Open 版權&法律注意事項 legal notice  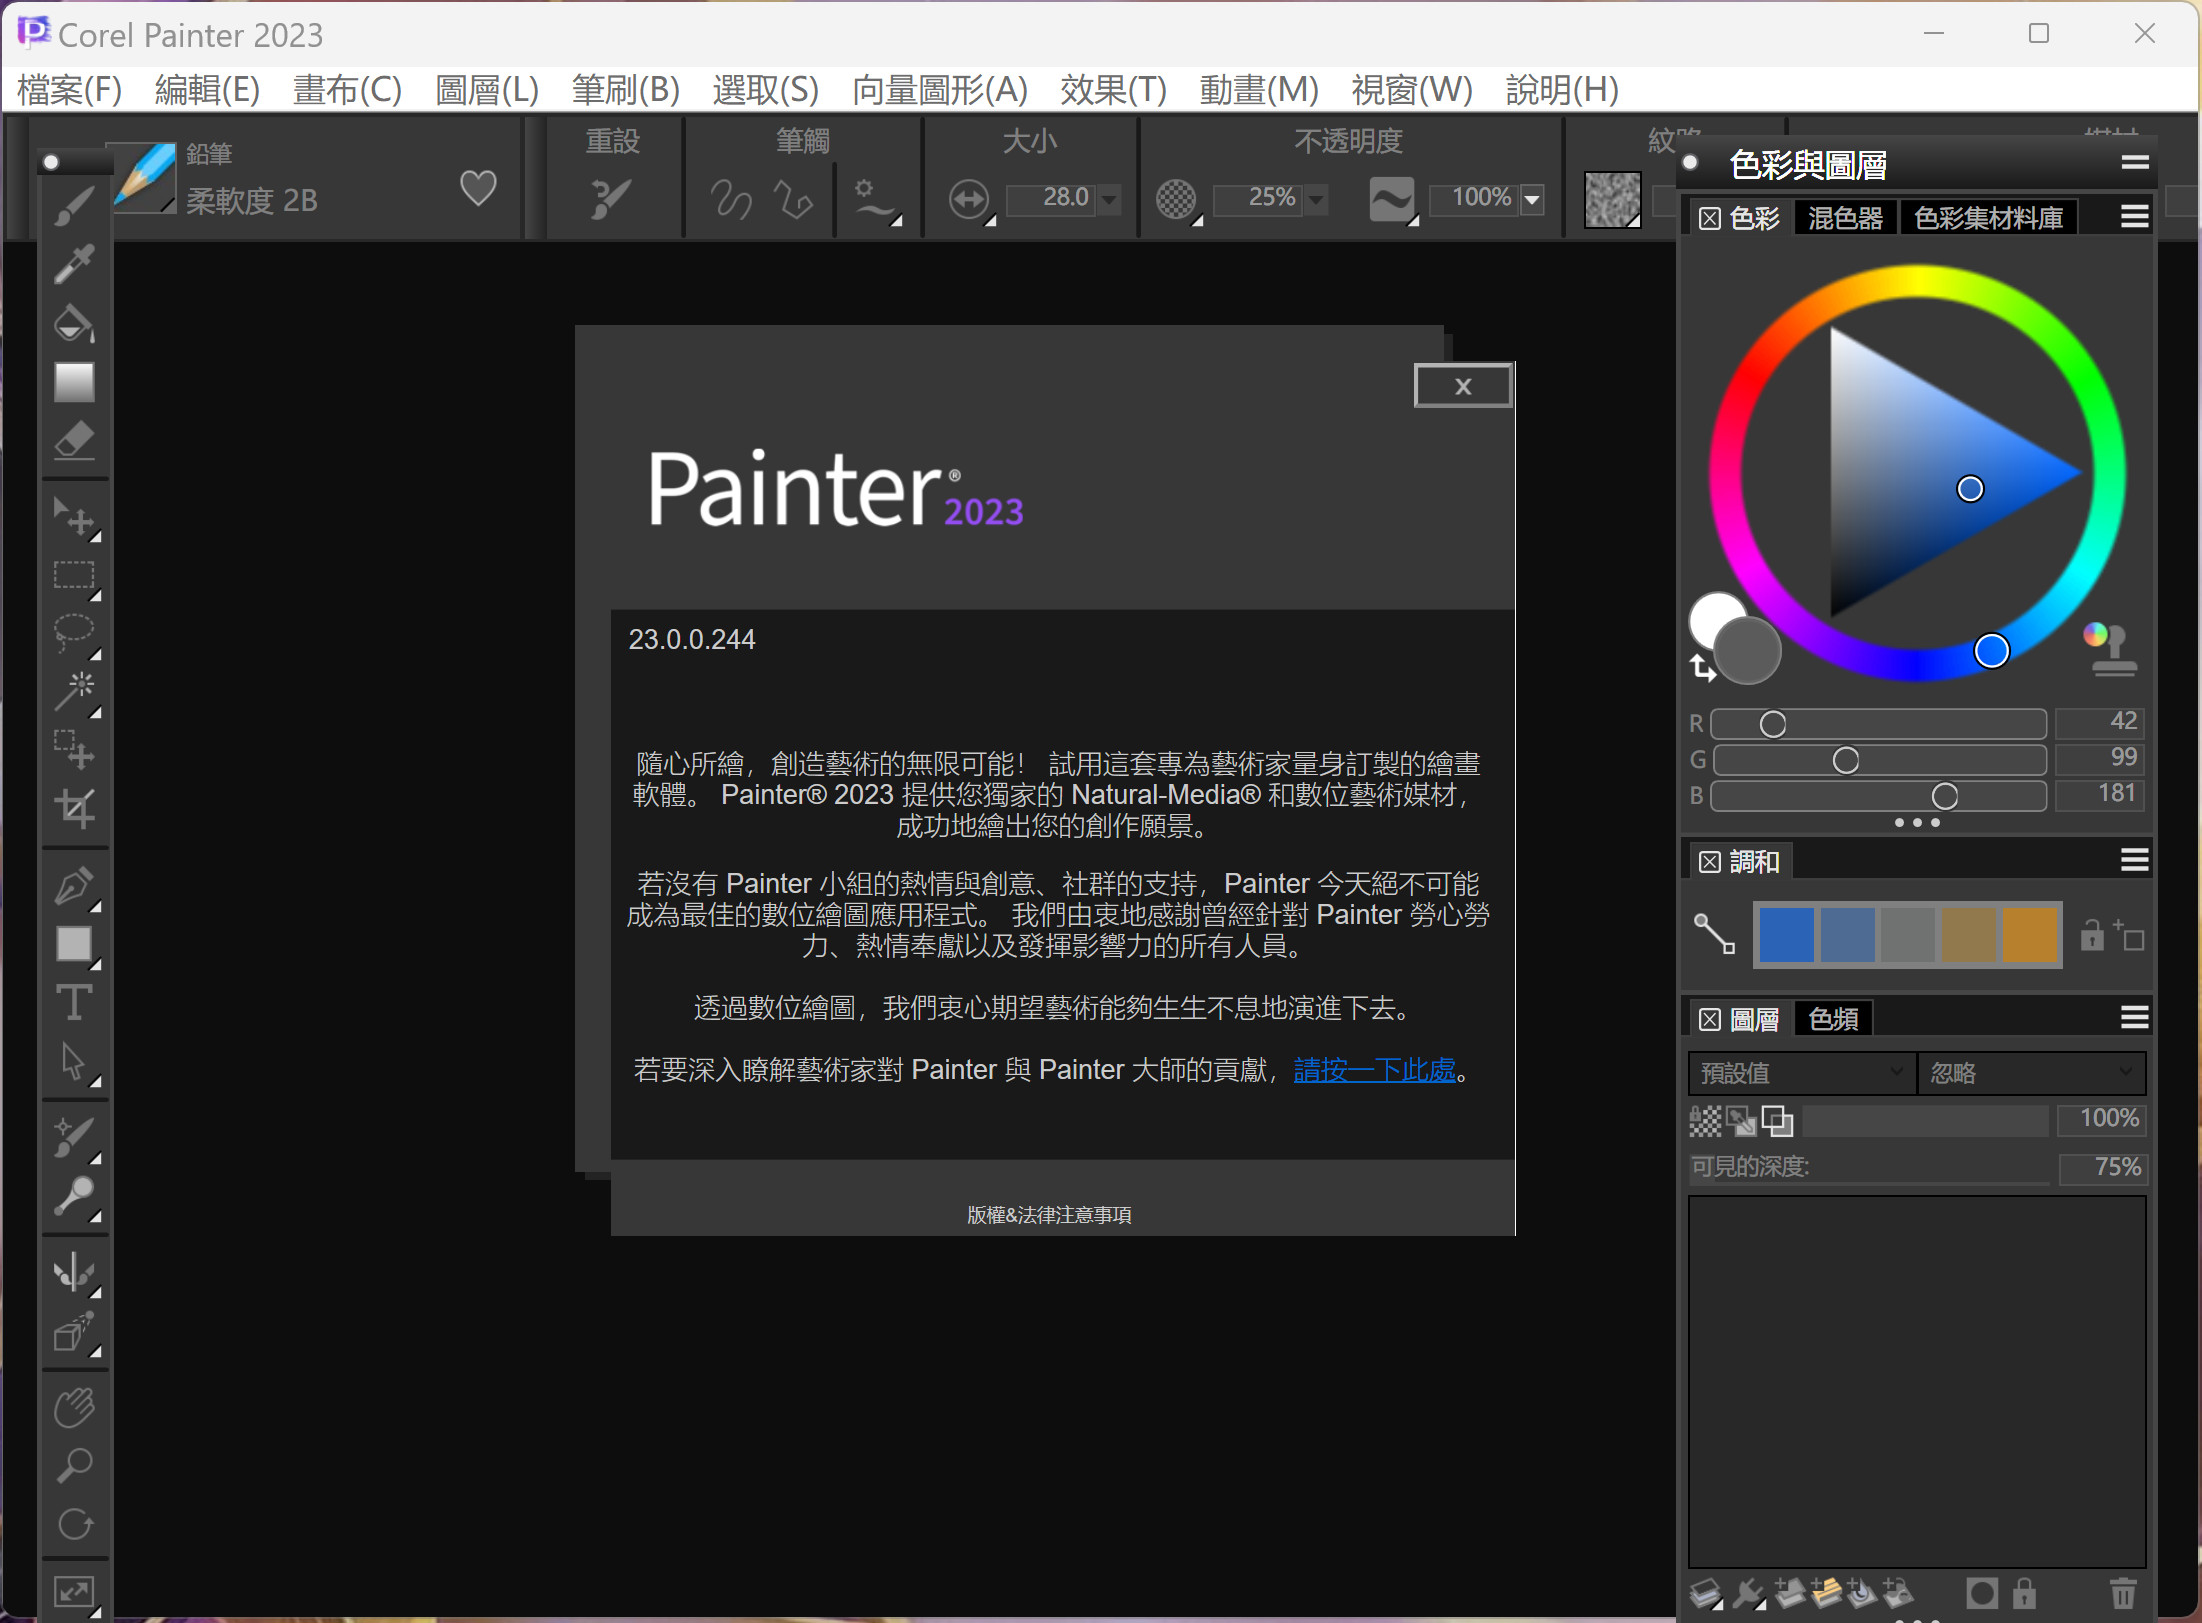tap(1049, 1215)
